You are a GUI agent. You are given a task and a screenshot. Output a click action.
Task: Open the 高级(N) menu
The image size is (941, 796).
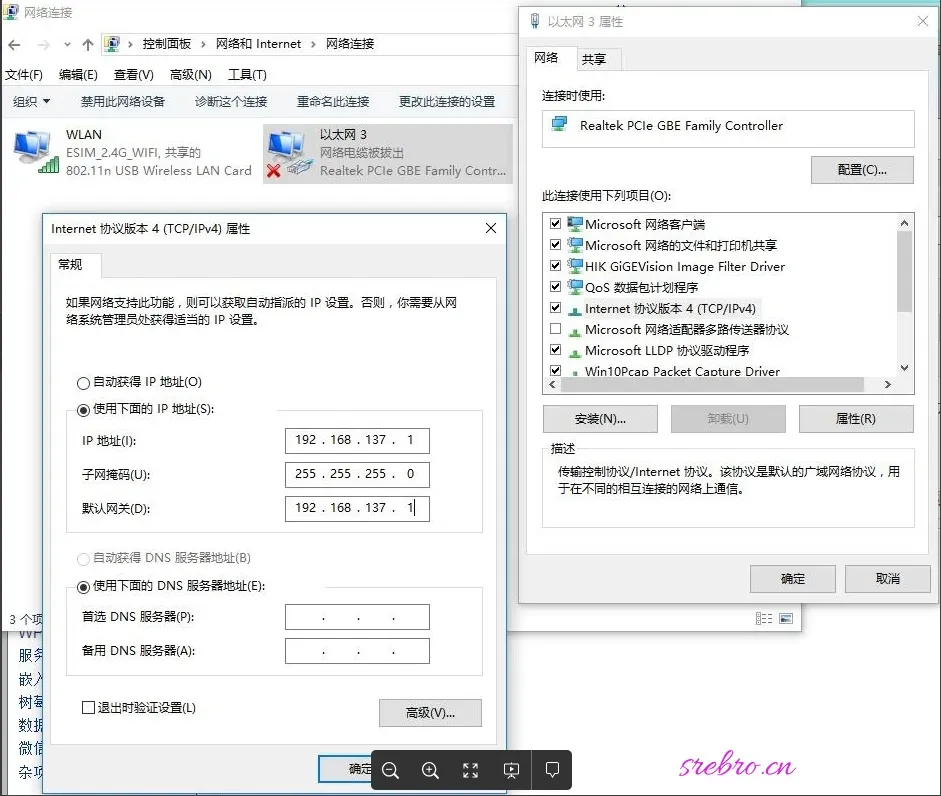click(191, 75)
